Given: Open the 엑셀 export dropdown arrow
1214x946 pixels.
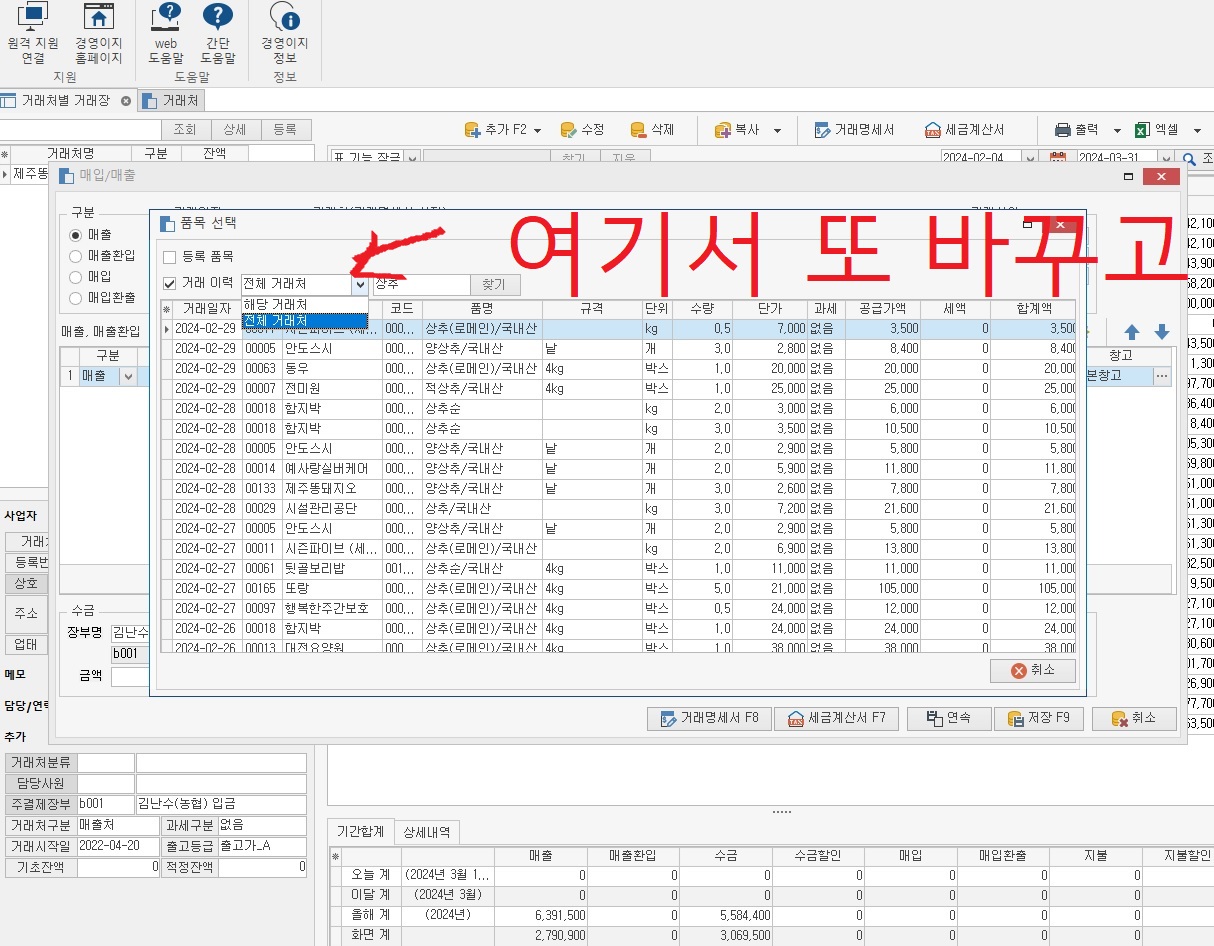Looking at the screenshot, I should (x=1197, y=131).
